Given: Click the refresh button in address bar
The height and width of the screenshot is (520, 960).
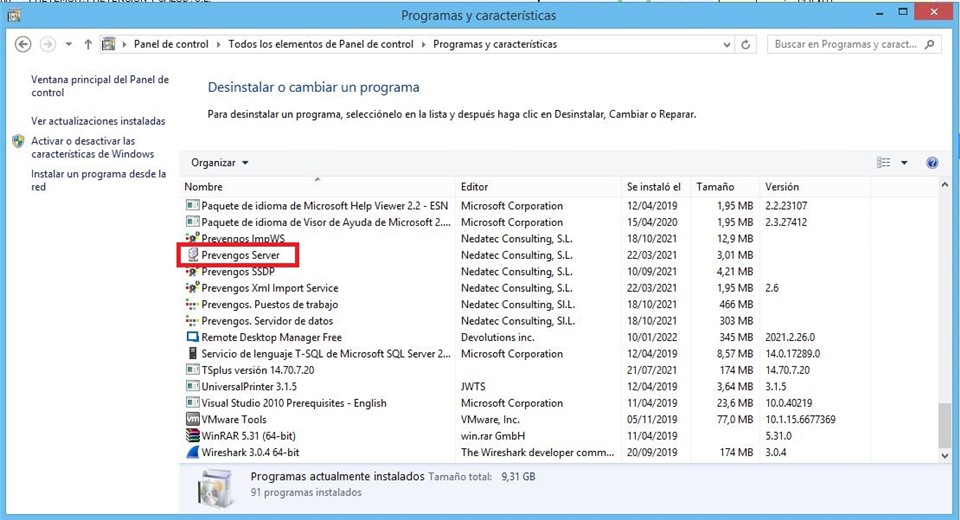Looking at the screenshot, I should coord(747,45).
